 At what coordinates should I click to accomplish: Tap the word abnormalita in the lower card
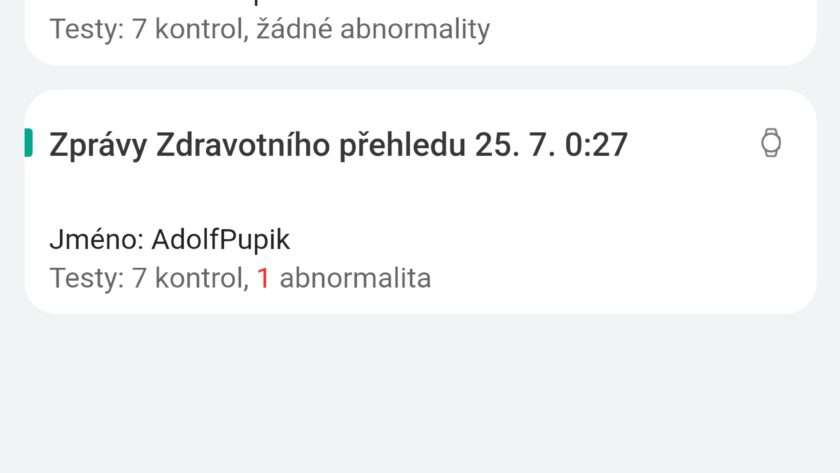click(x=355, y=278)
